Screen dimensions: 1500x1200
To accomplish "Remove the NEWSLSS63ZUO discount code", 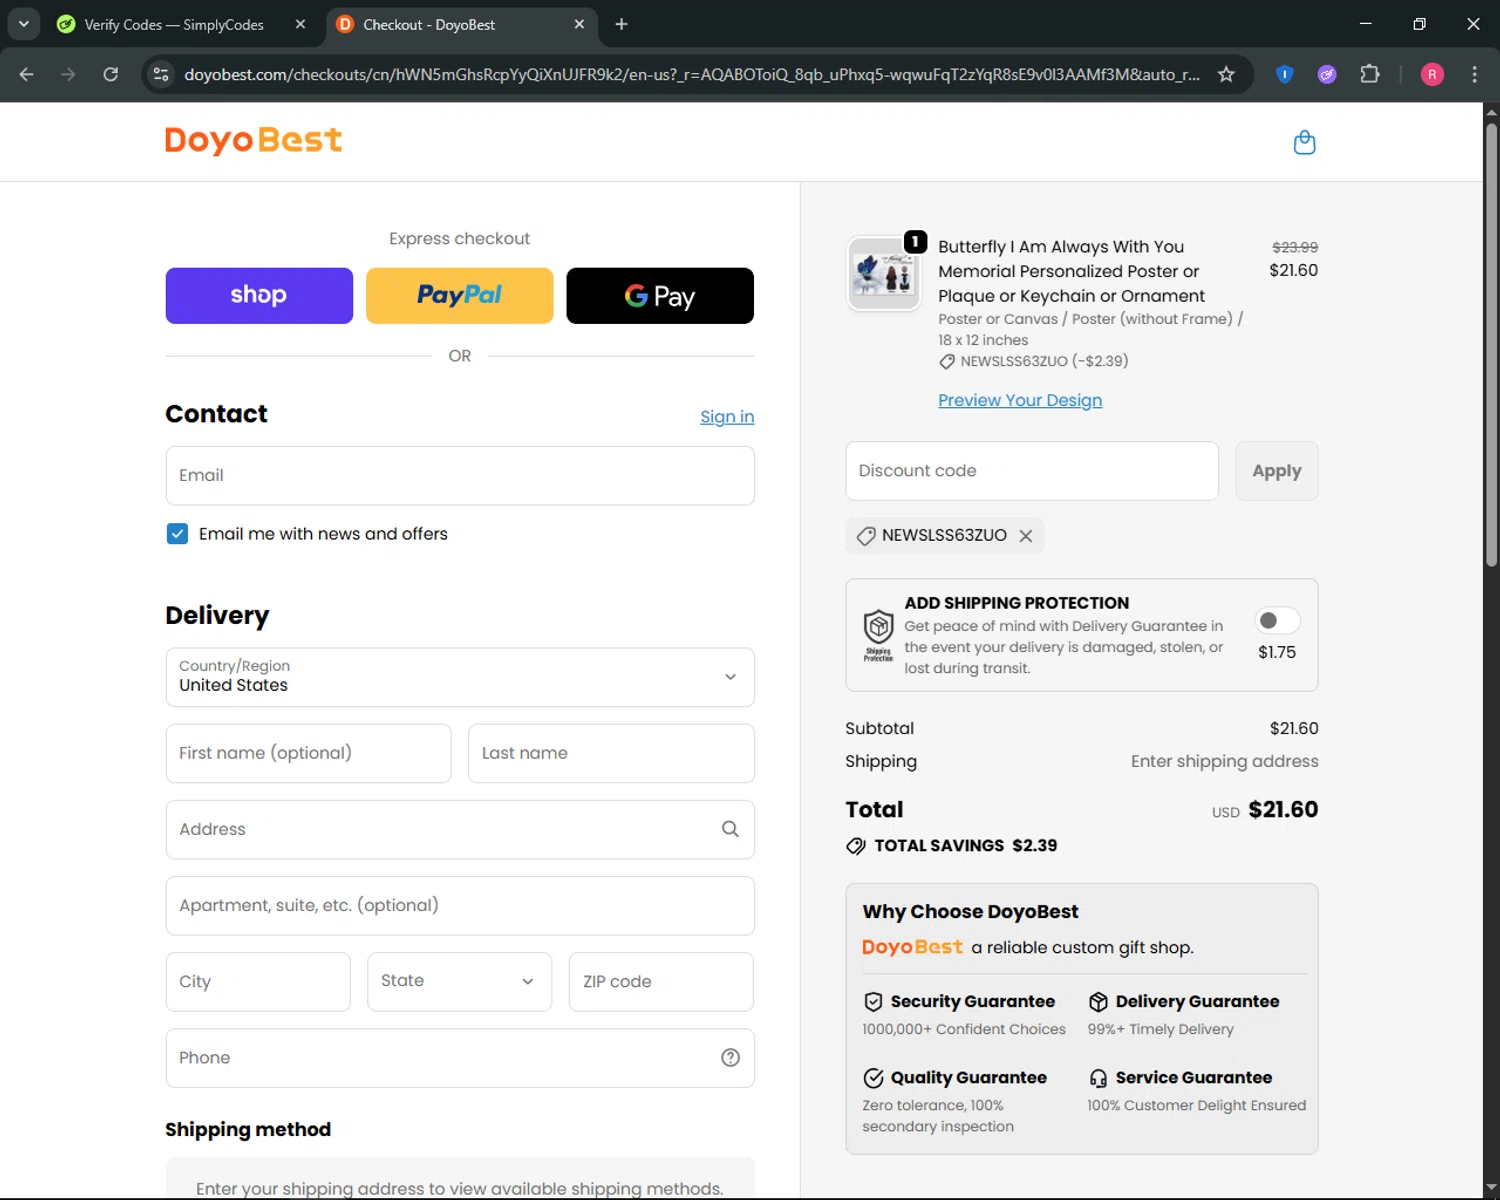I will tap(1026, 536).
